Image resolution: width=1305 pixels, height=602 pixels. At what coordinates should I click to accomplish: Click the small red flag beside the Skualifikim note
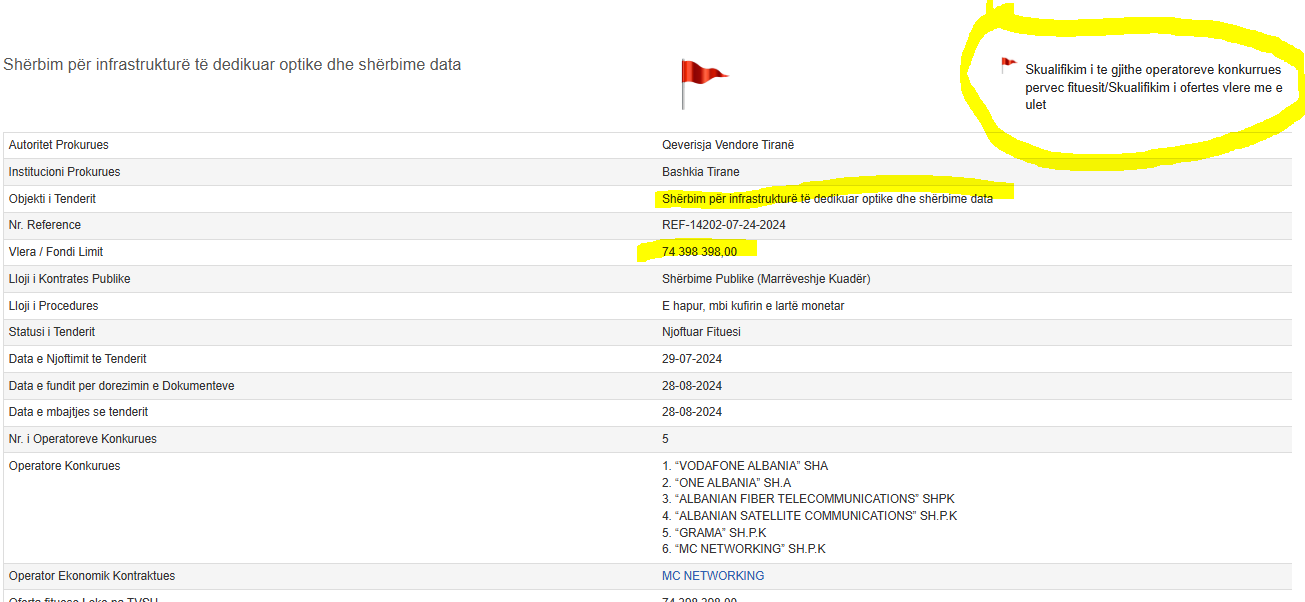[x=1008, y=66]
